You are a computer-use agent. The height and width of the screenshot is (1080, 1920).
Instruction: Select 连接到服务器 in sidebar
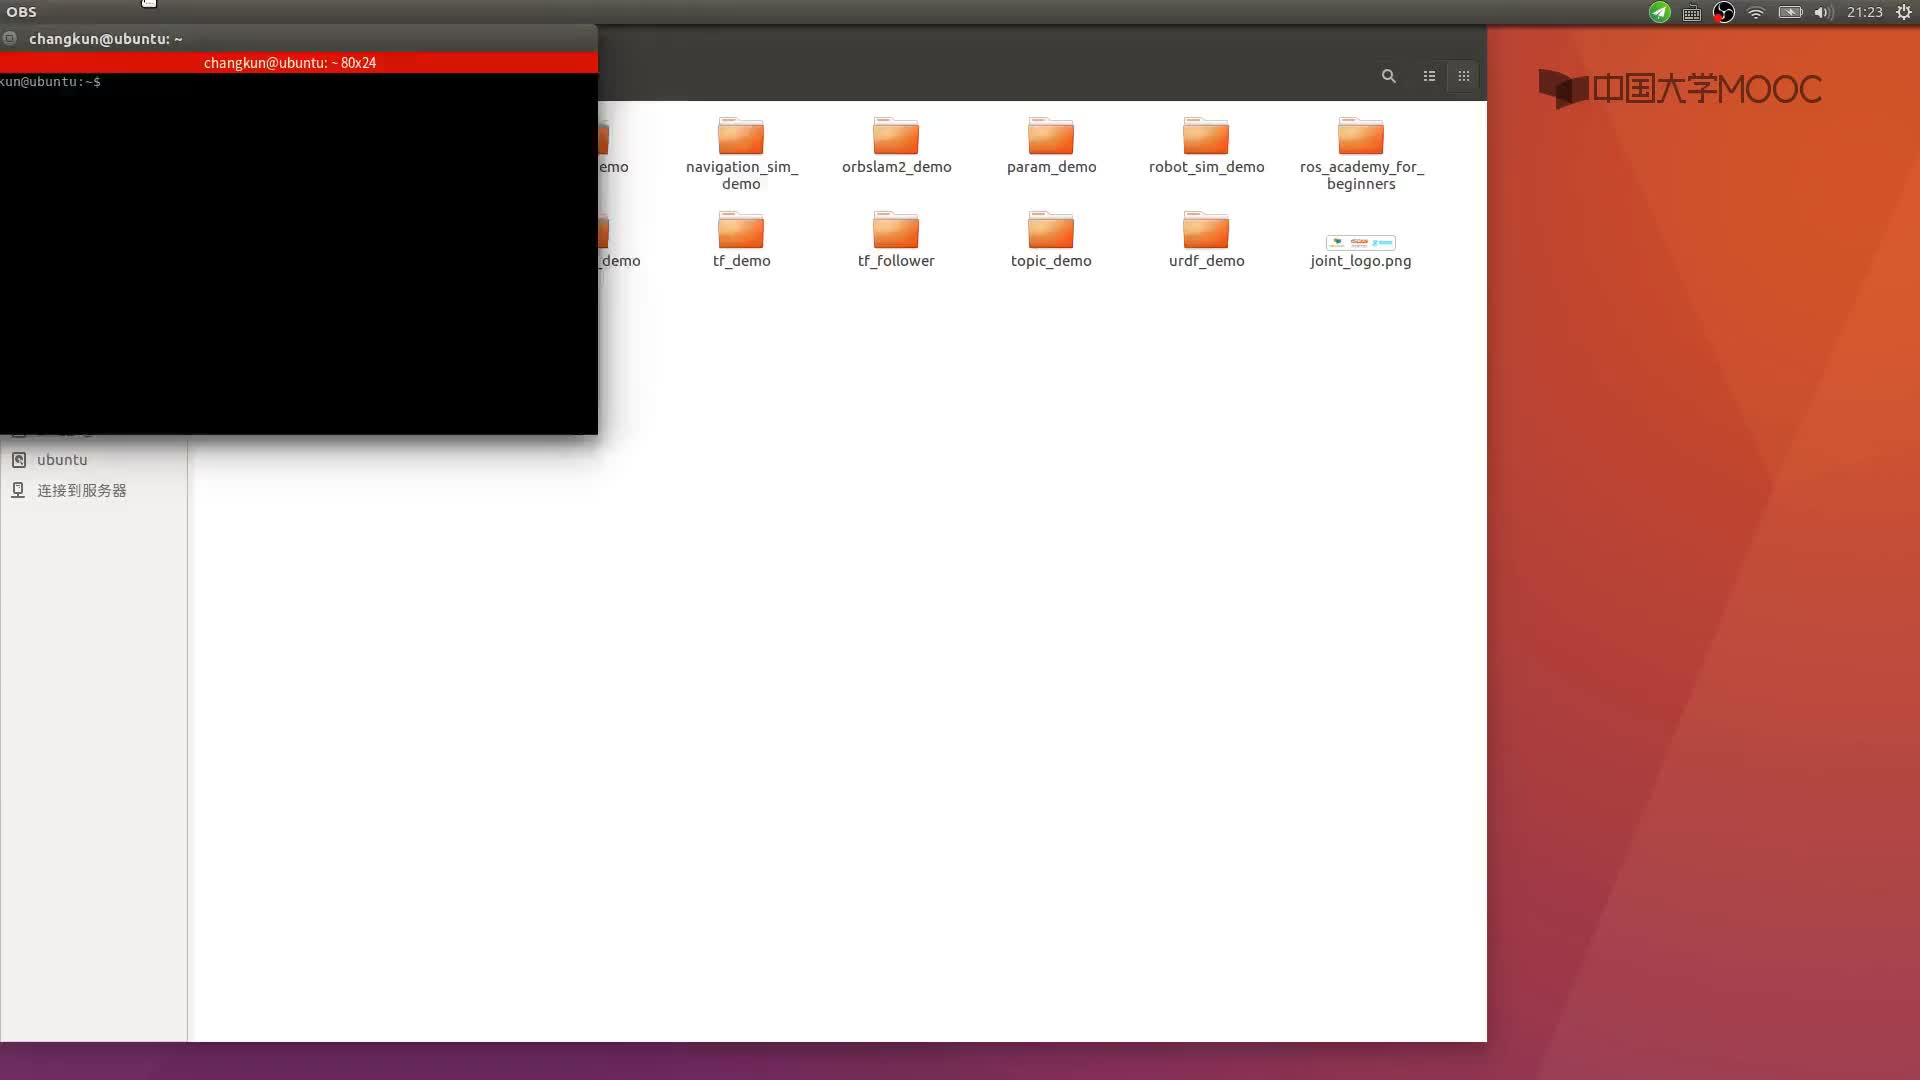82,489
